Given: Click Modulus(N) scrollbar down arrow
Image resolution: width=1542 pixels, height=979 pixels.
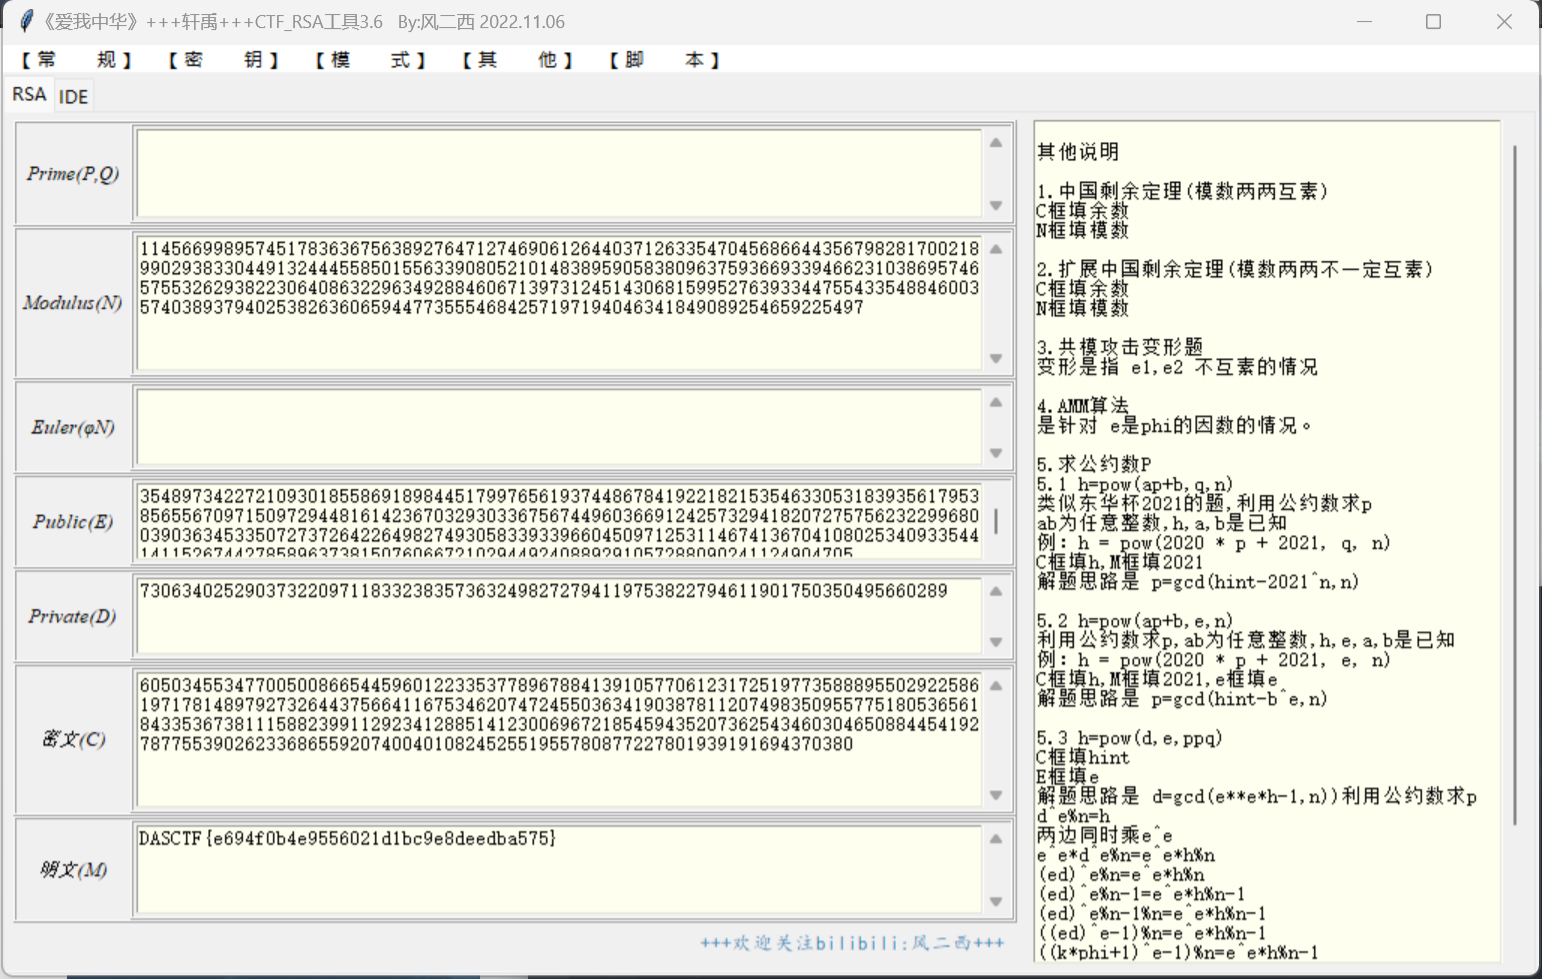Looking at the screenshot, I should pos(996,358).
